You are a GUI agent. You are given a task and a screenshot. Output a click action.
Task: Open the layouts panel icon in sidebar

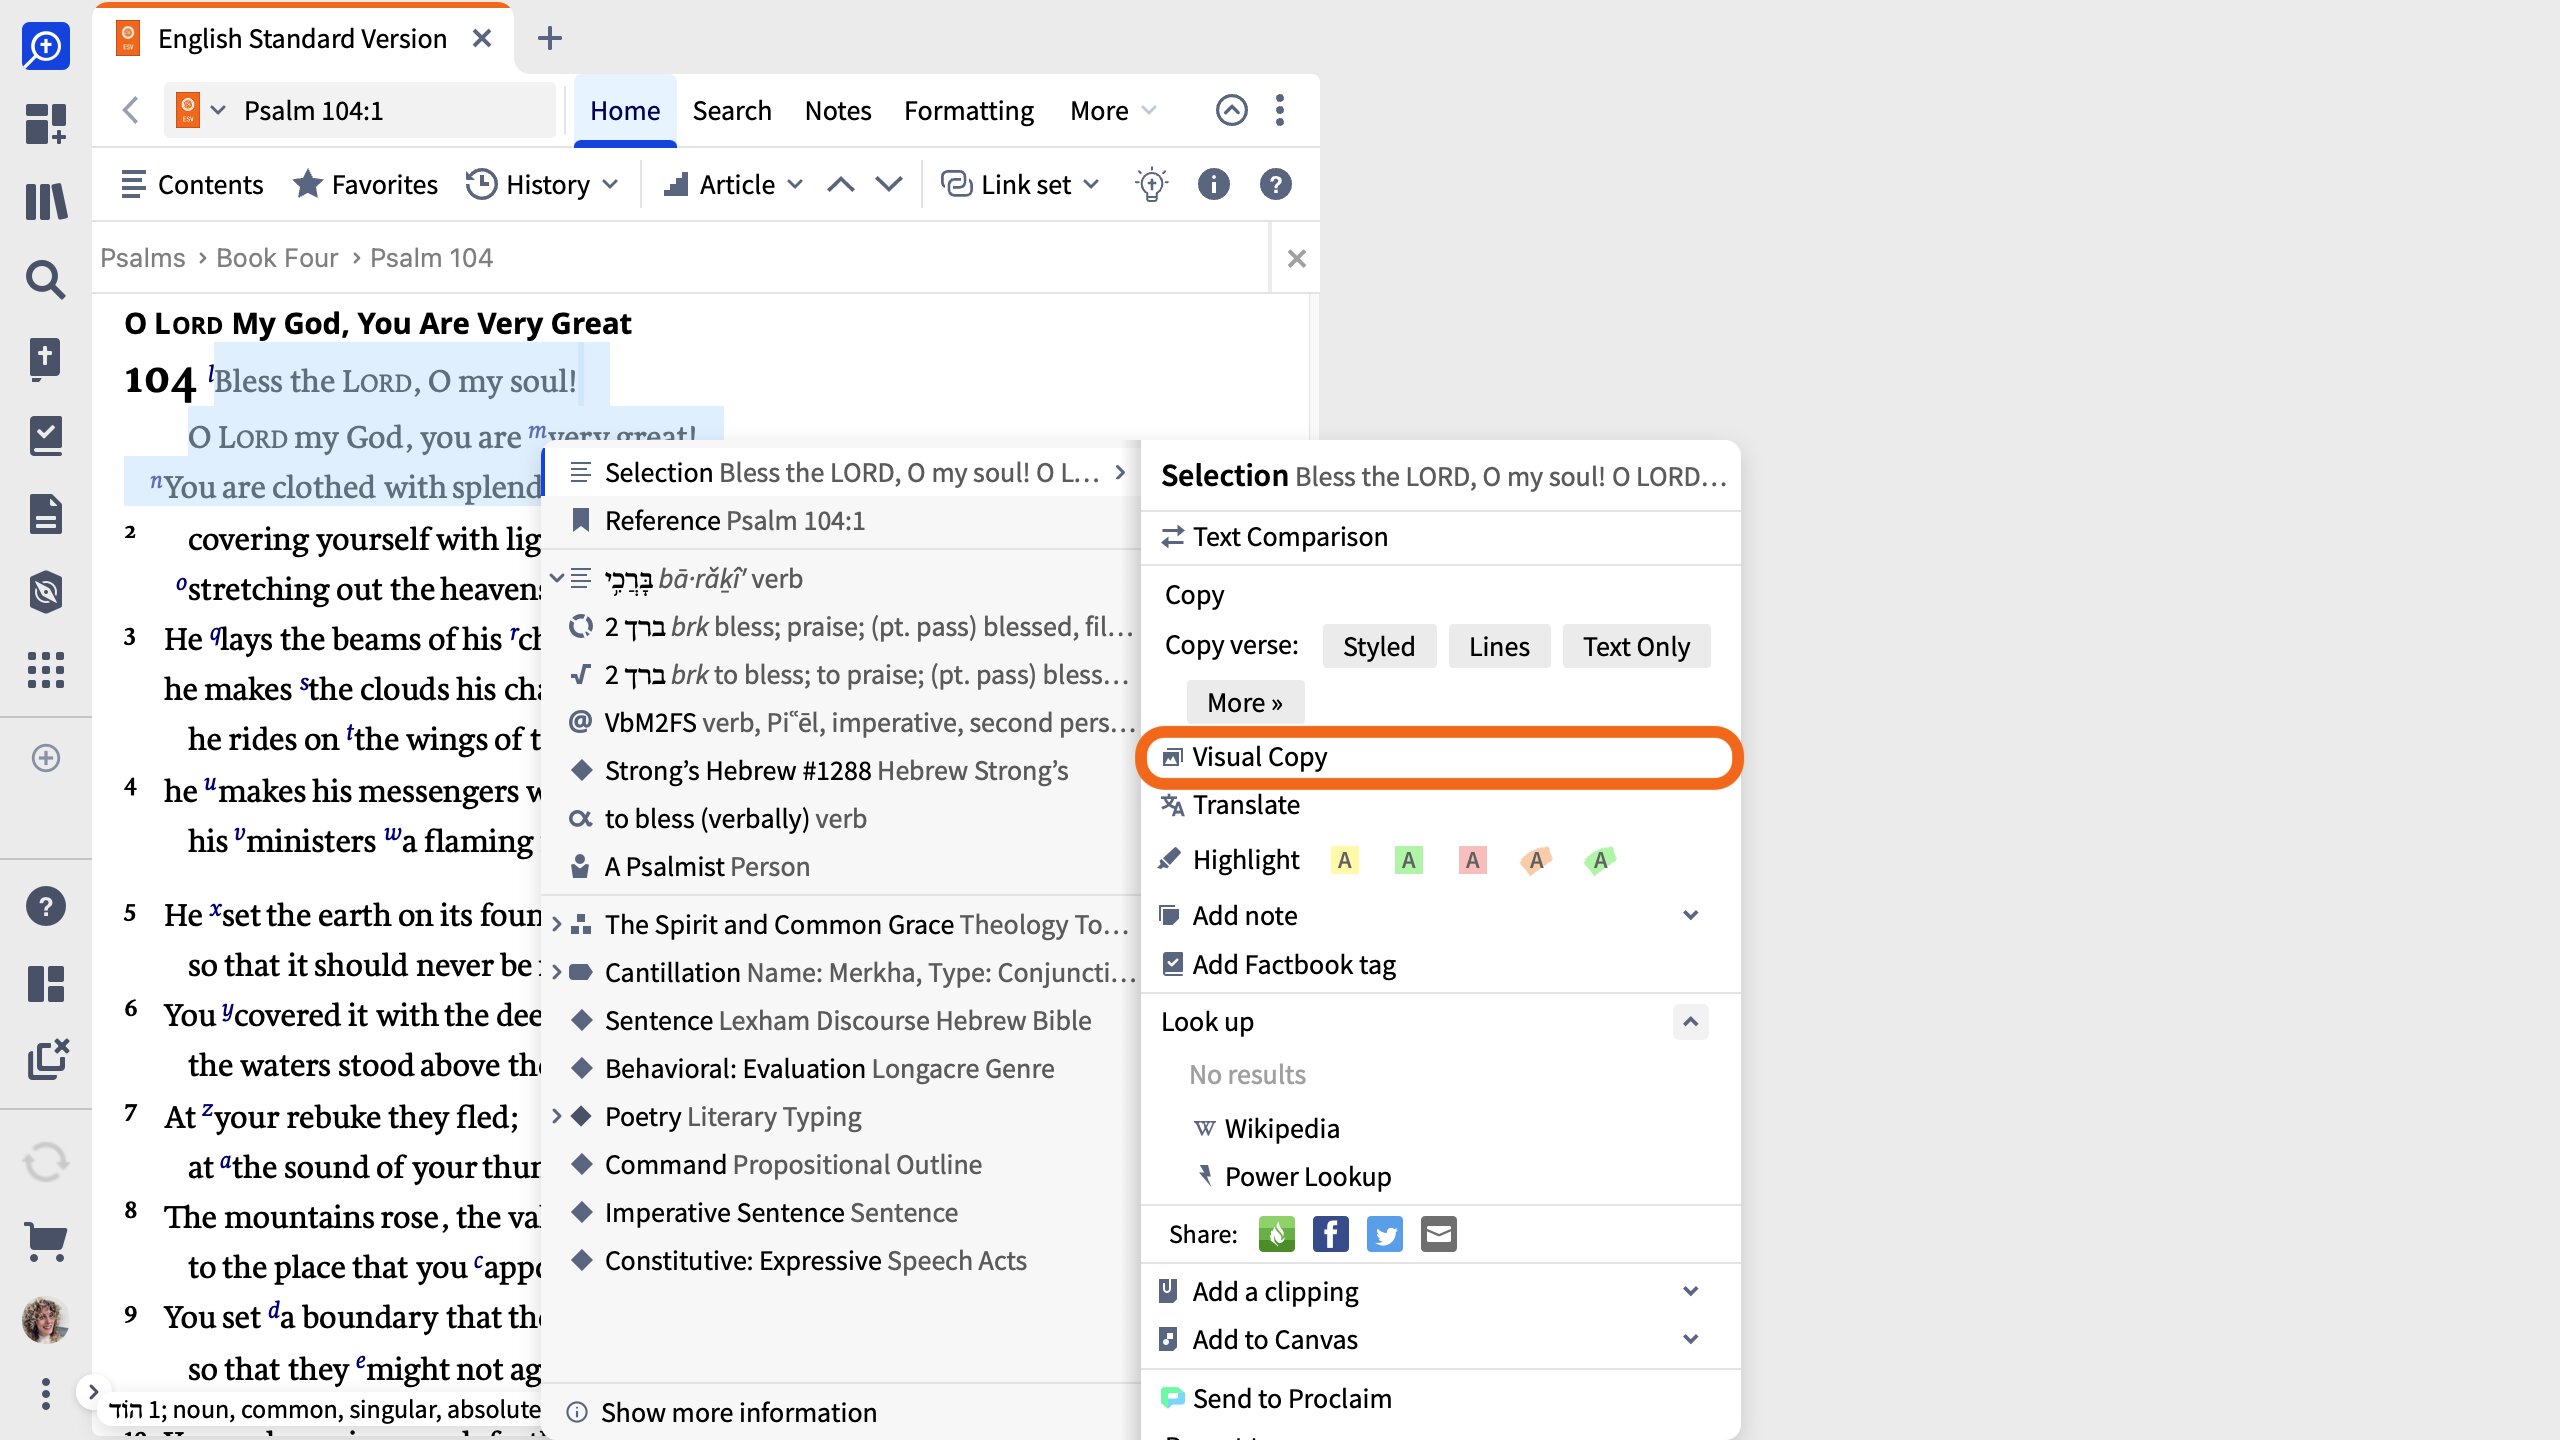tap(45, 984)
